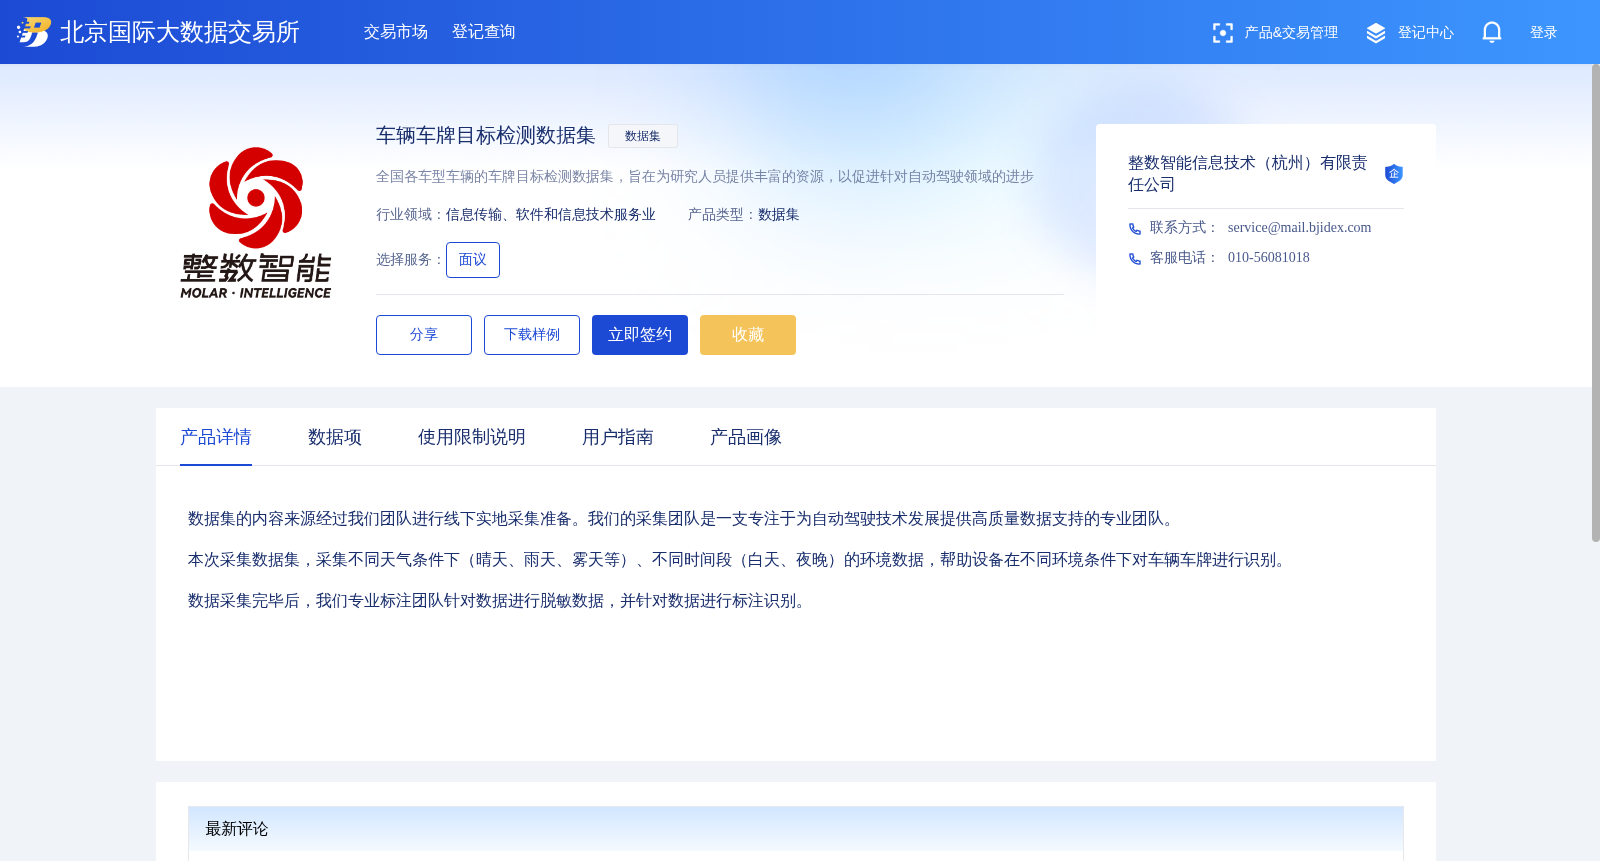1600x861 pixels.
Task: Click the phone icon beside 客服电话
Action: click(x=1135, y=259)
